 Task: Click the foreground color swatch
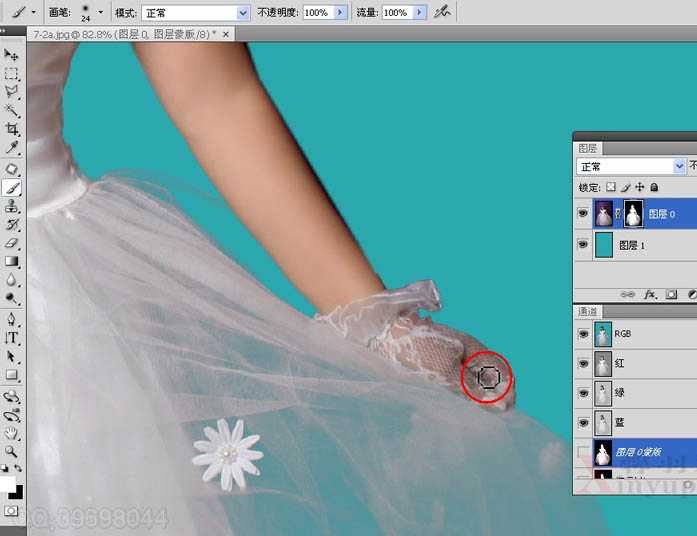(x=9, y=485)
